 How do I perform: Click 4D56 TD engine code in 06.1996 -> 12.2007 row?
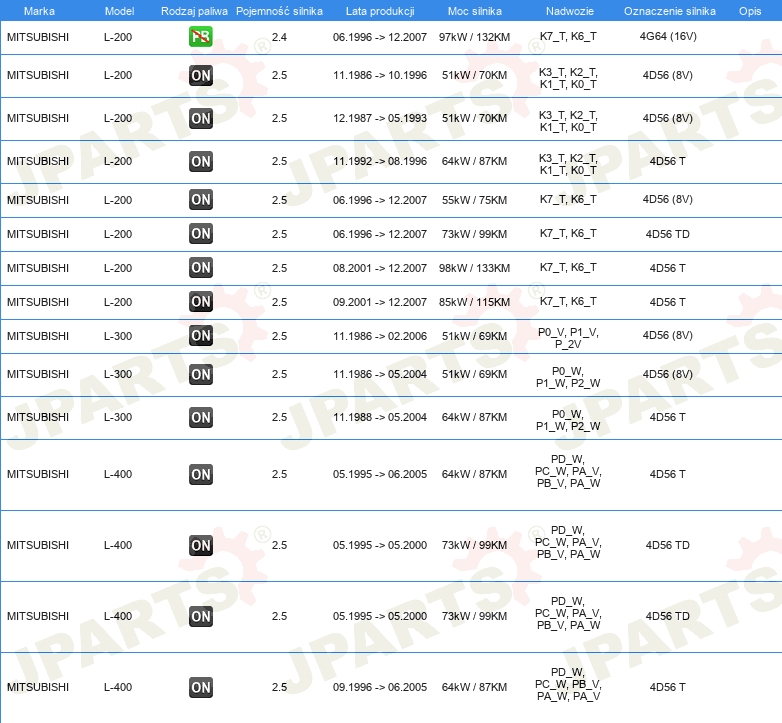pyautogui.click(x=667, y=234)
